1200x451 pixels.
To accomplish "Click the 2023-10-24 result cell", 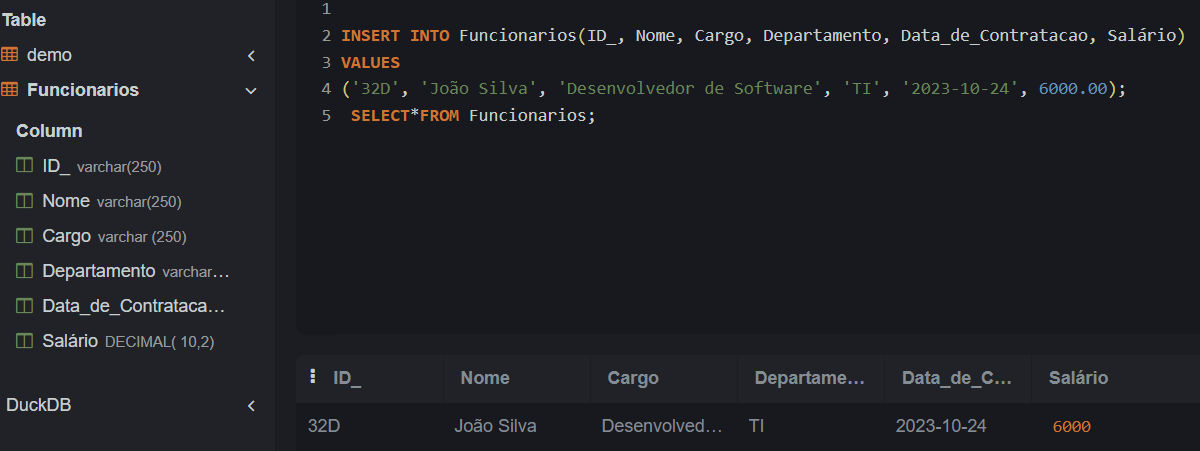I will (x=941, y=426).
